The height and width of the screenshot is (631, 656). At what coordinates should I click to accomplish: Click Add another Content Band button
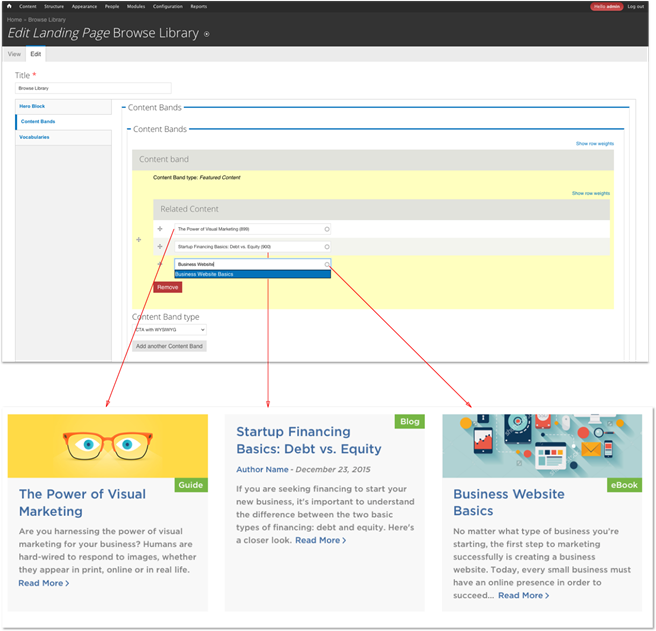pos(169,346)
